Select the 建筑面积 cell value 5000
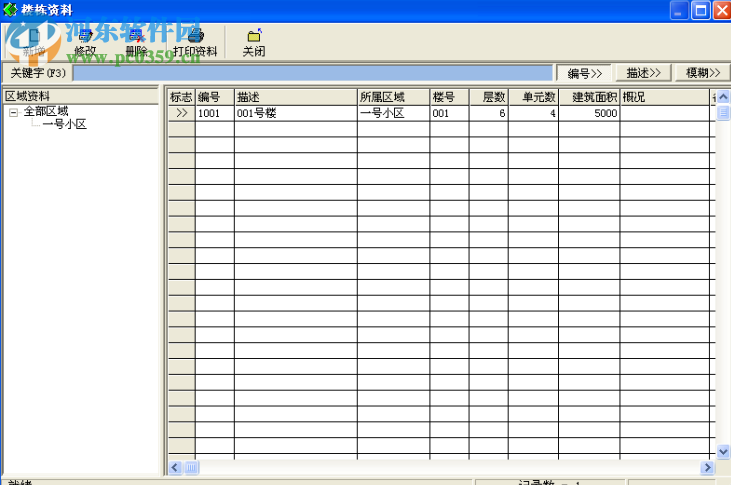 (x=589, y=113)
